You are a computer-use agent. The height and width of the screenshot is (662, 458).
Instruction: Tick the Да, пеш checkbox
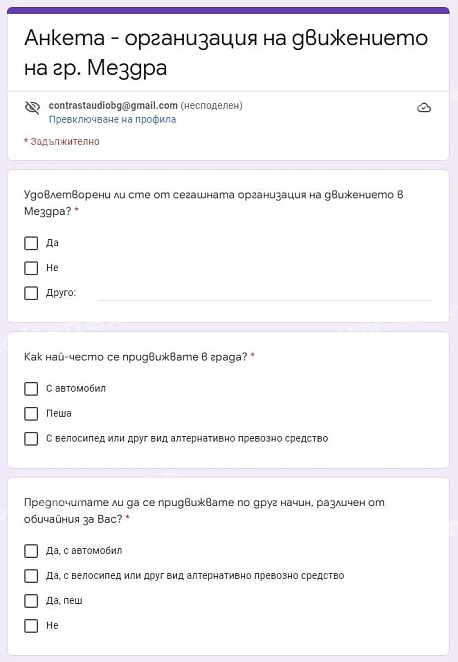coord(31,601)
